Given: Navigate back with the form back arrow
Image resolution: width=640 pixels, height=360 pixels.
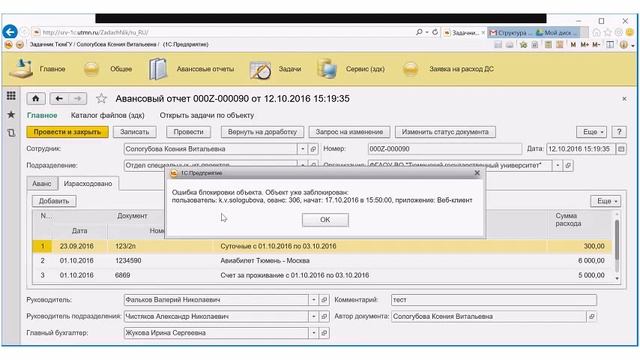Looking at the screenshot, I should pos(59,98).
